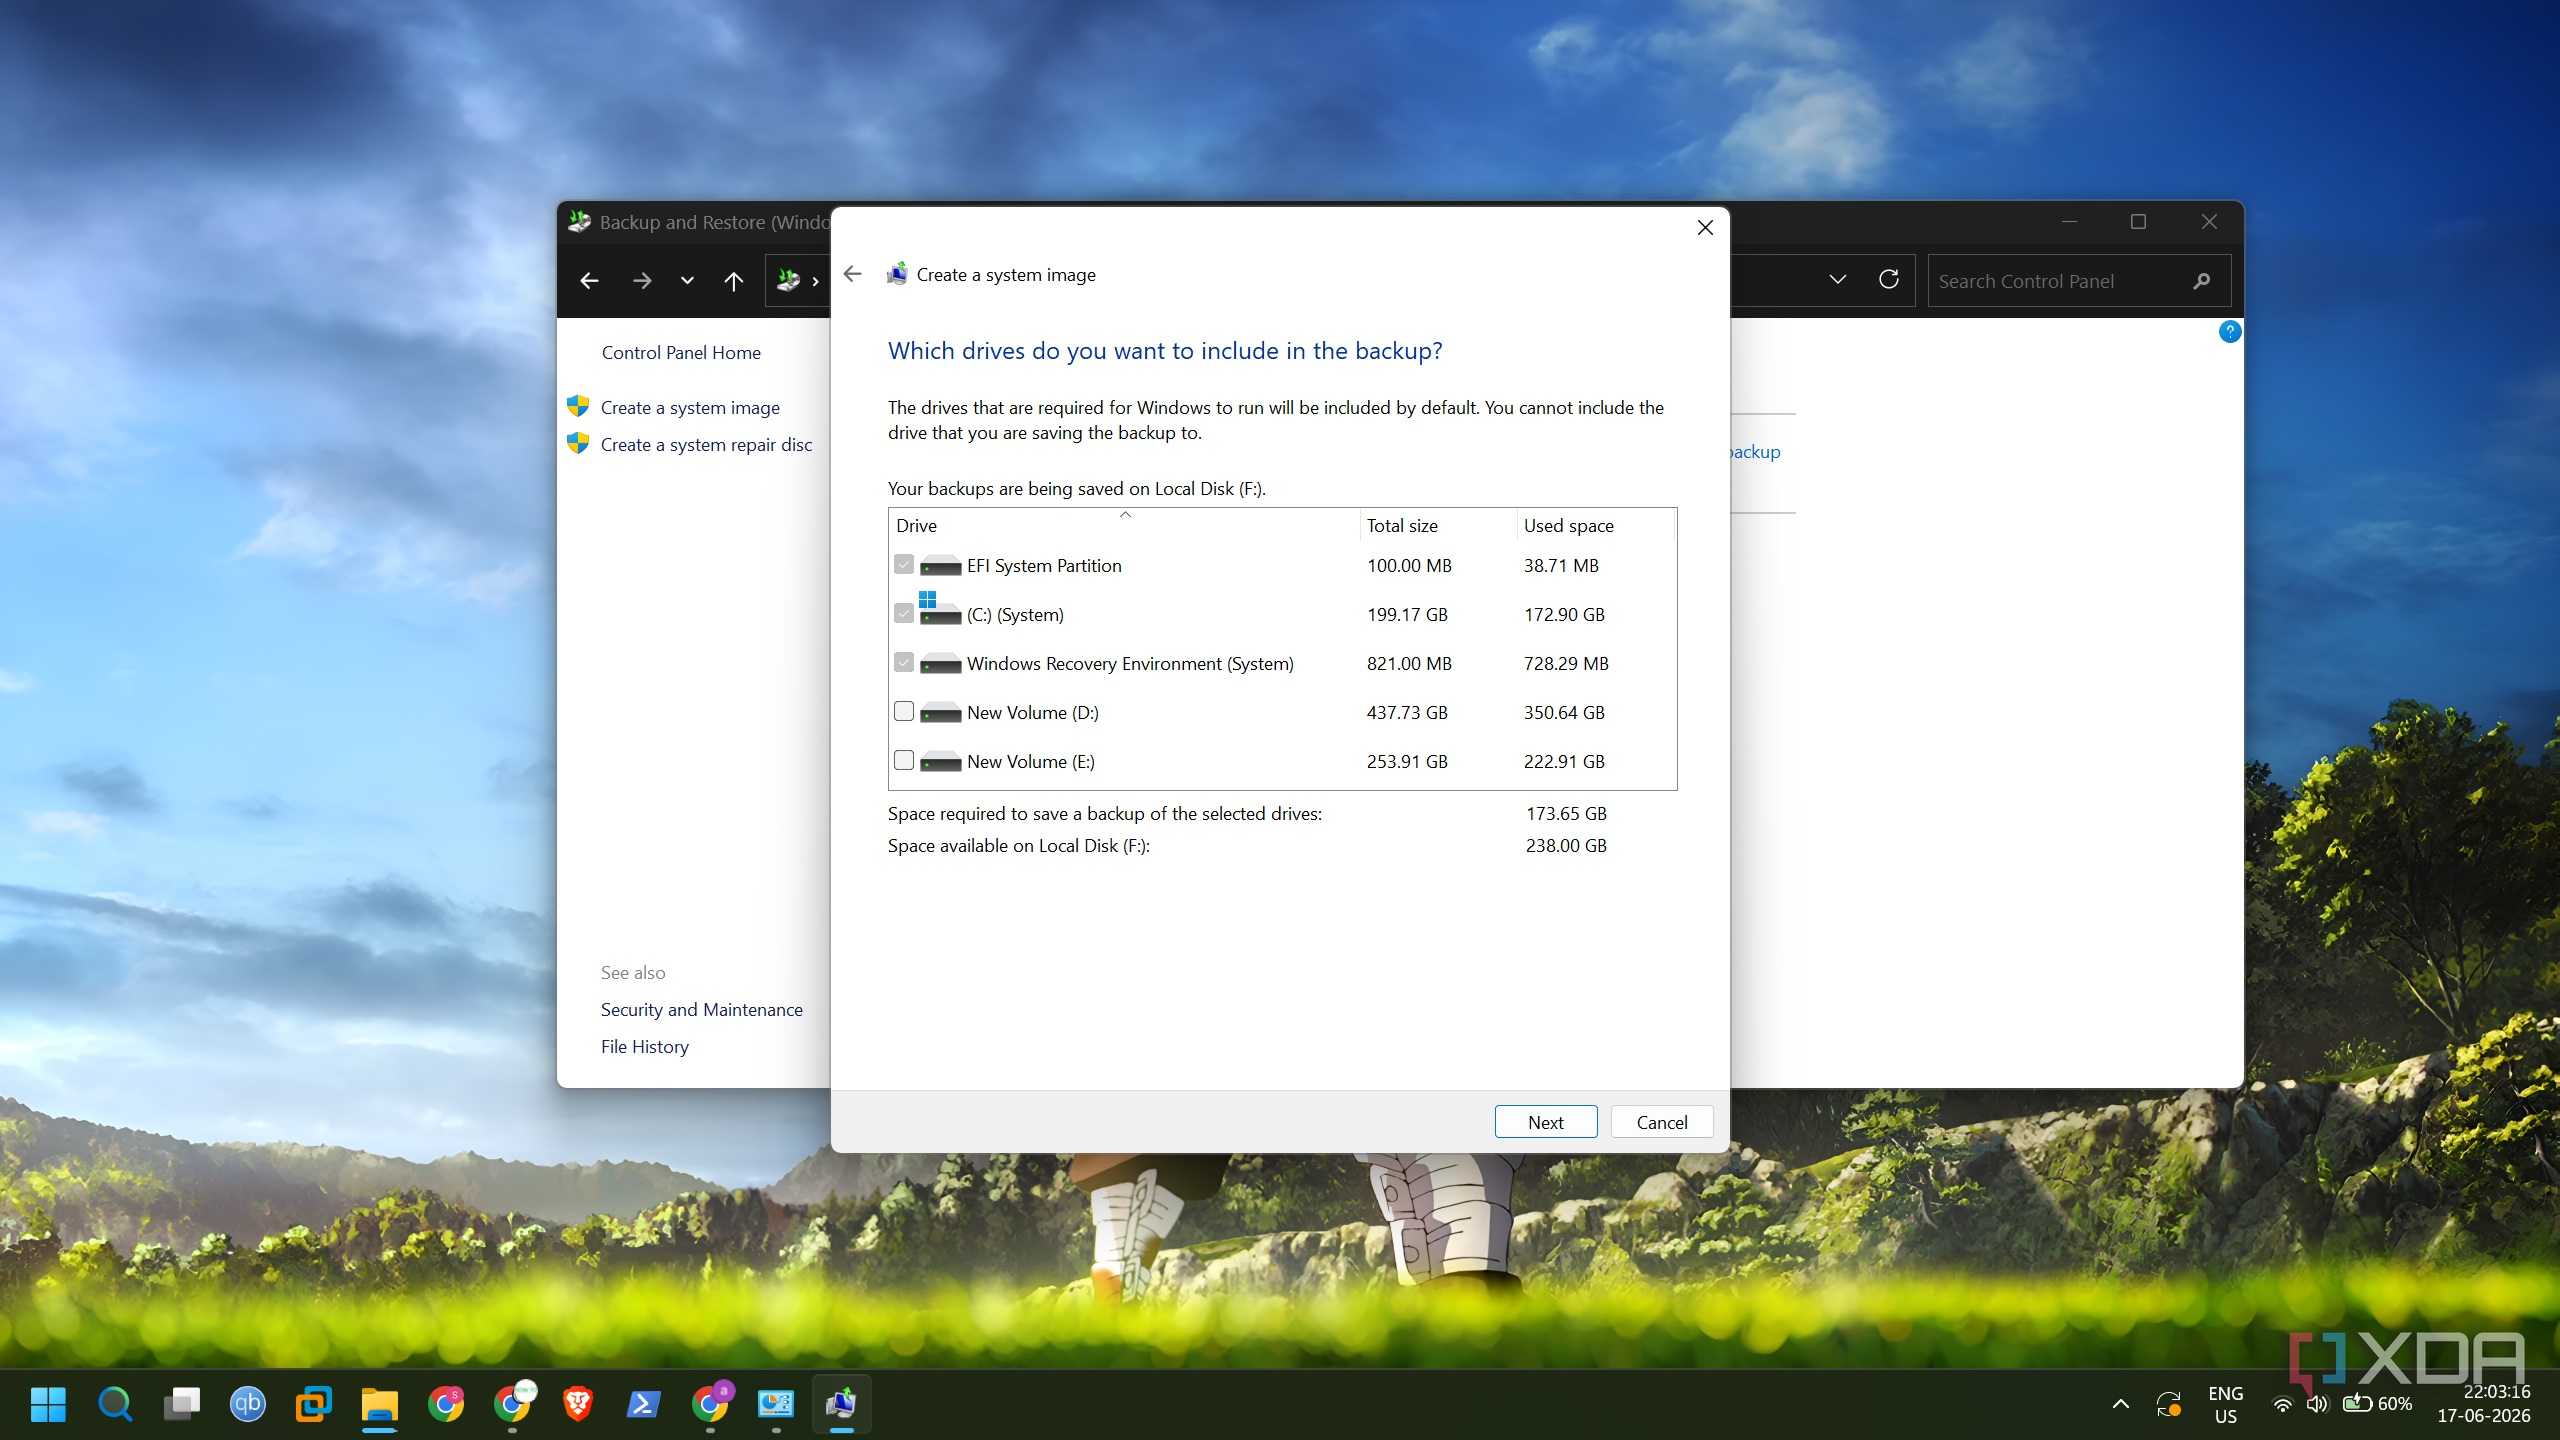Expand the address bar history dropdown
The image size is (2560, 1440).
[x=1837, y=280]
